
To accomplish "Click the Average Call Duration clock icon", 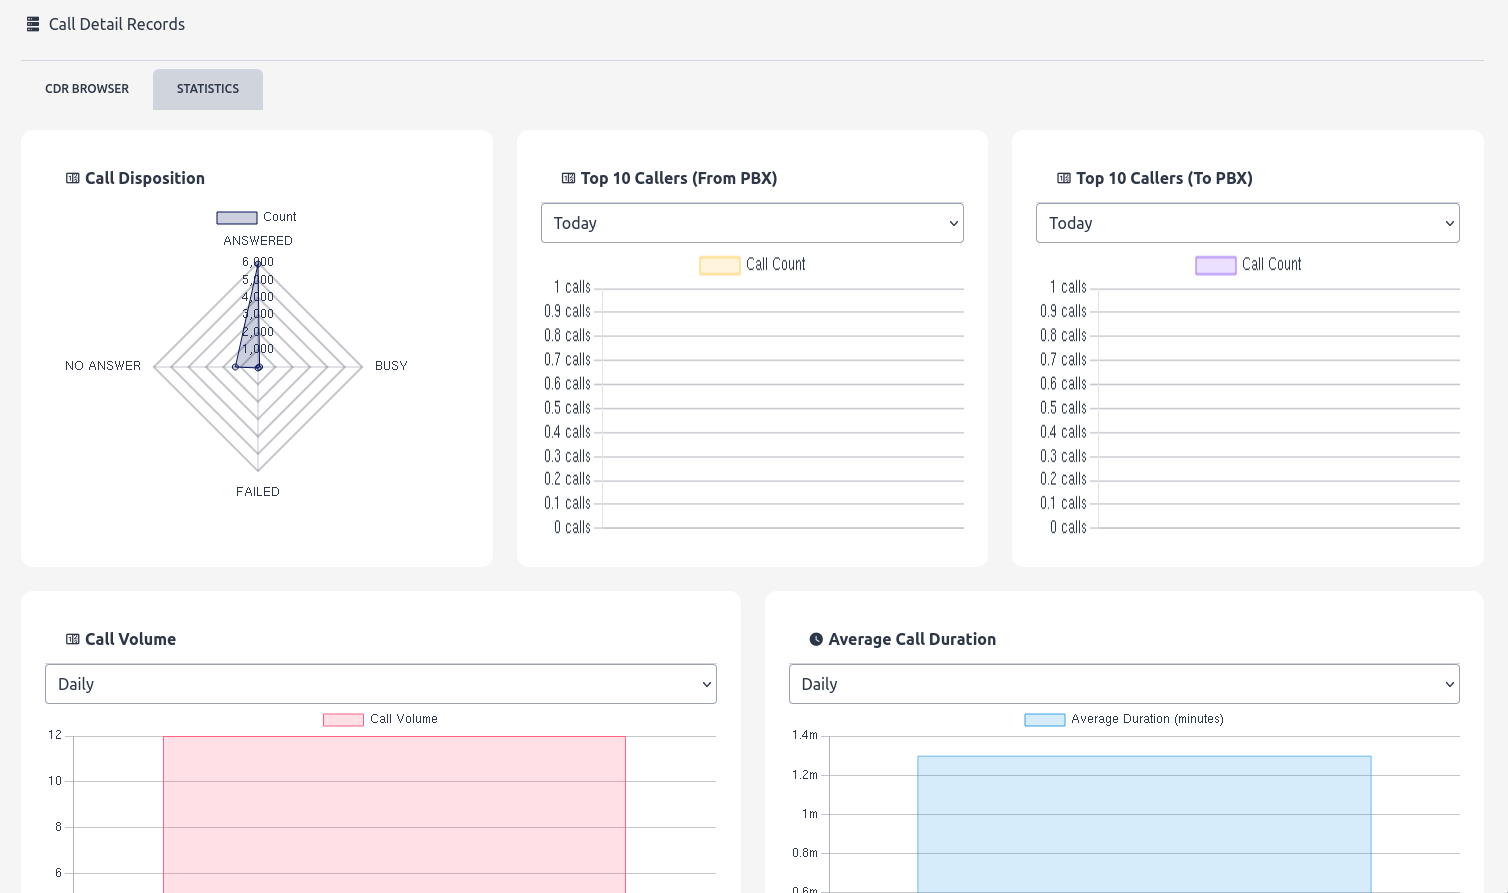I will pyautogui.click(x=816, y=639).
